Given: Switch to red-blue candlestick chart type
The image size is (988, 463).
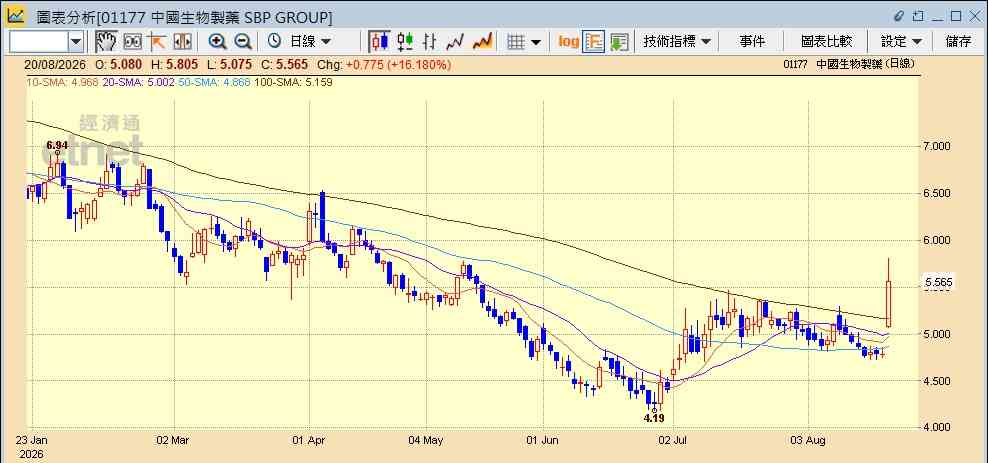Looking at the screenshot, I should 379,42.
